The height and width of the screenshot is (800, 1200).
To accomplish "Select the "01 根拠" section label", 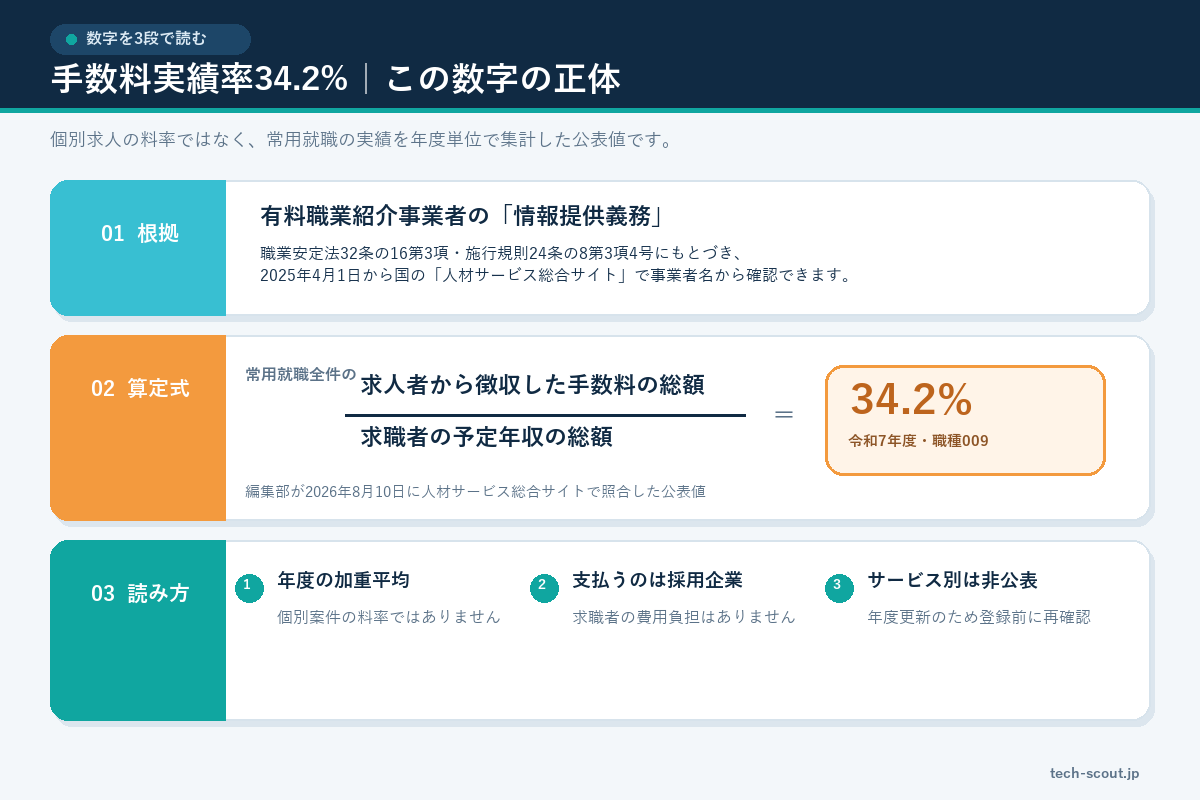I will pyautogui.click(x=139, y=233).
